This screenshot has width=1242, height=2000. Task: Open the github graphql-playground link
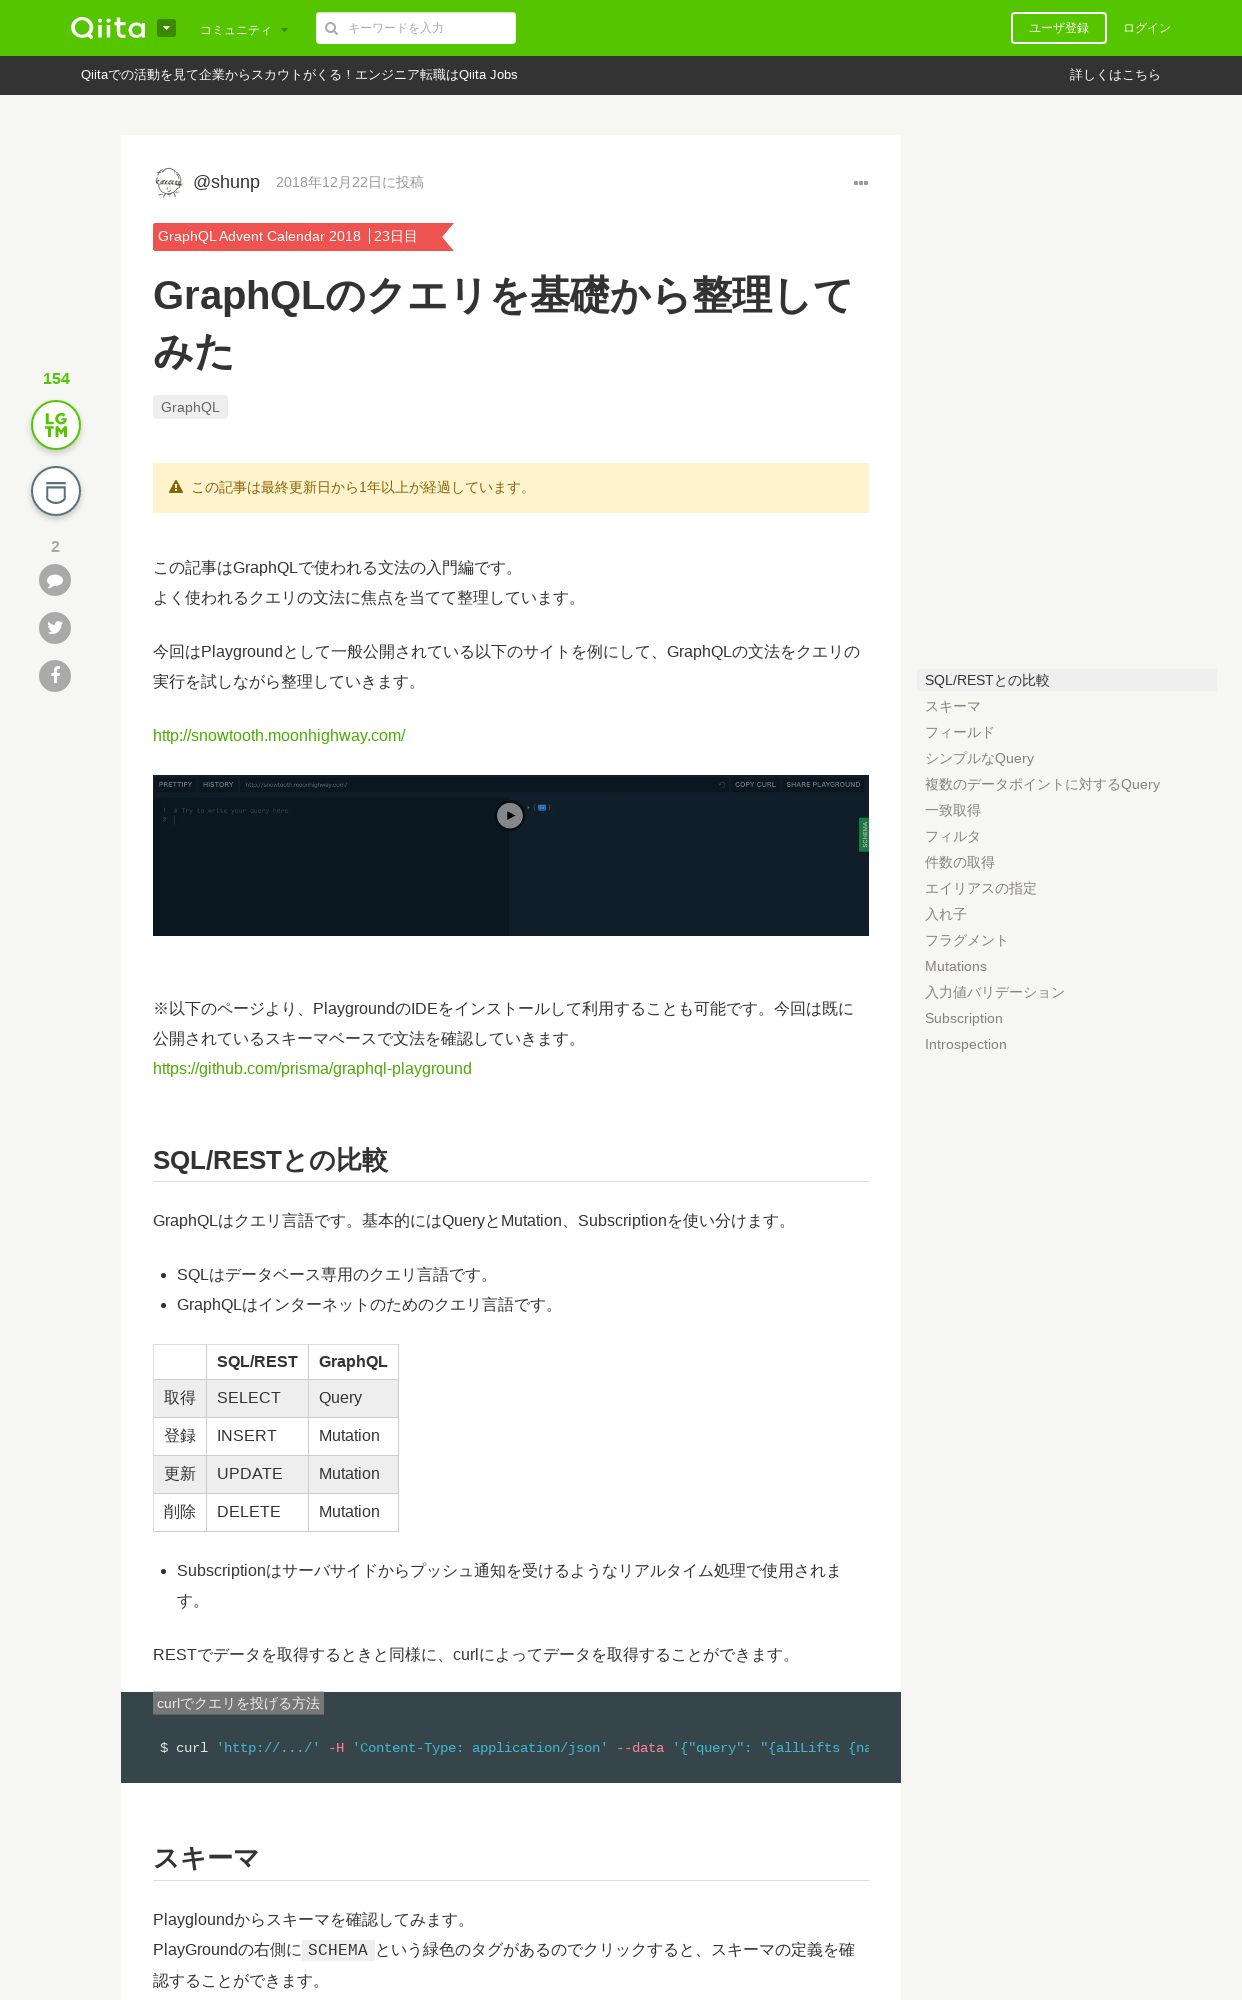click(x=312, y=1068)
